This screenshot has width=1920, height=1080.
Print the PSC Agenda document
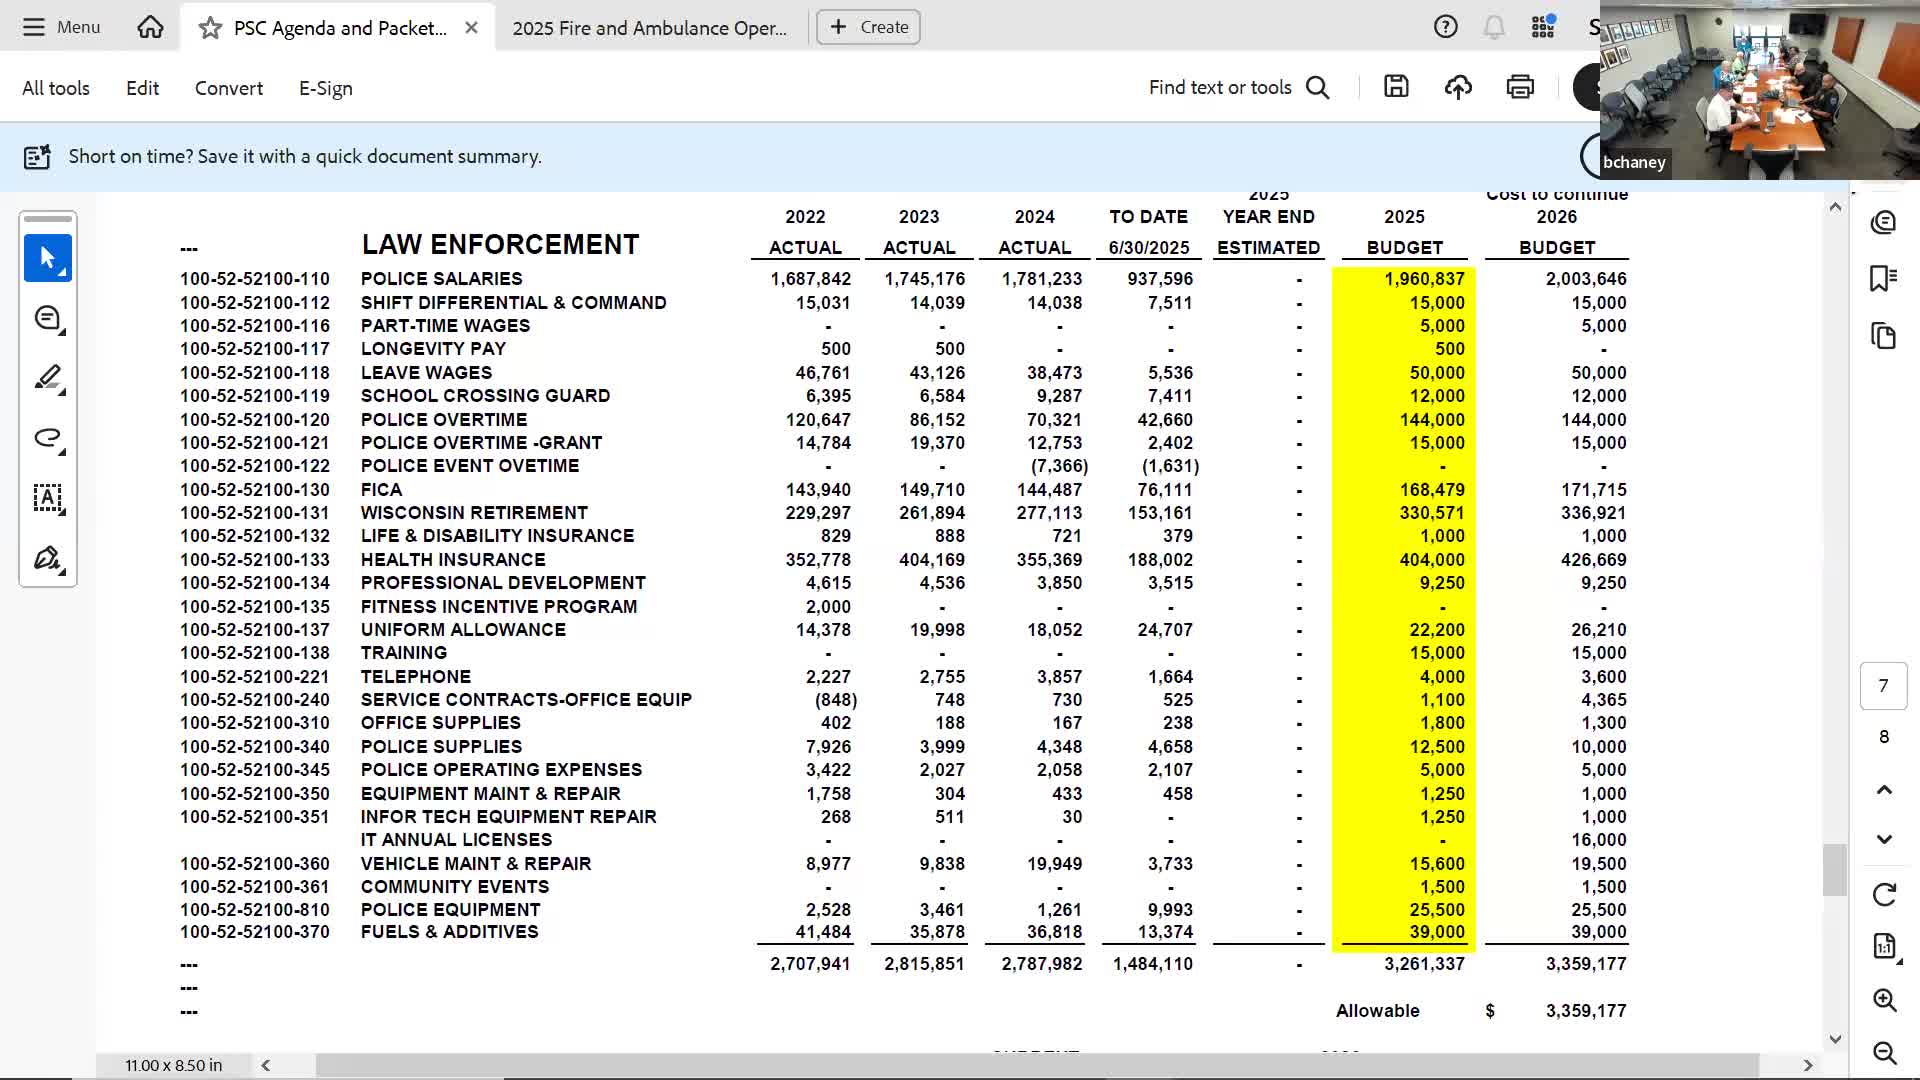(x=1519, y=87)
